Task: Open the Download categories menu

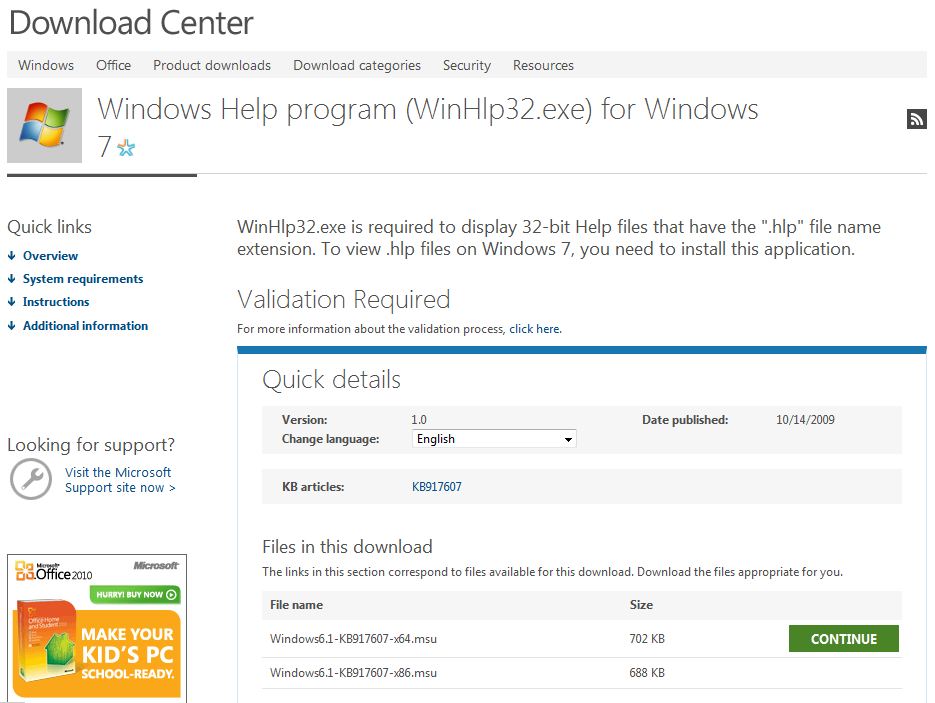Action: [x=357, y=65]
